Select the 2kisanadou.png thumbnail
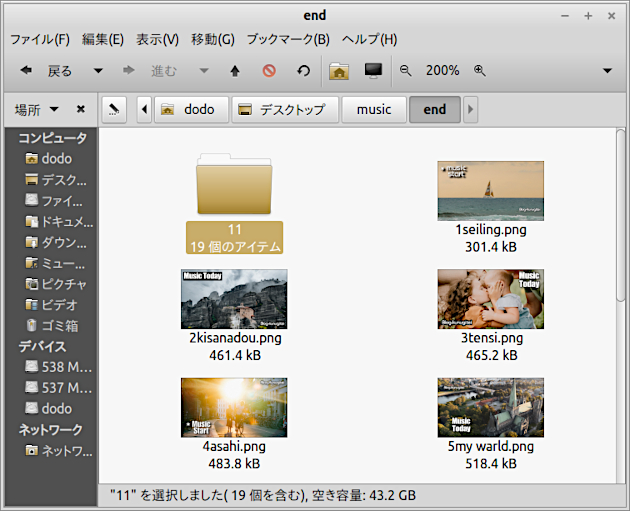Image resolution: width=630 pixels, height=511 pixels. (x=234, y=299)
